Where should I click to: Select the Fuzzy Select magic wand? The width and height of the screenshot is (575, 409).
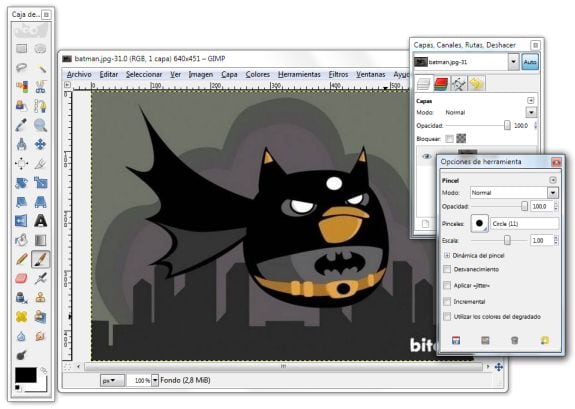40,68
